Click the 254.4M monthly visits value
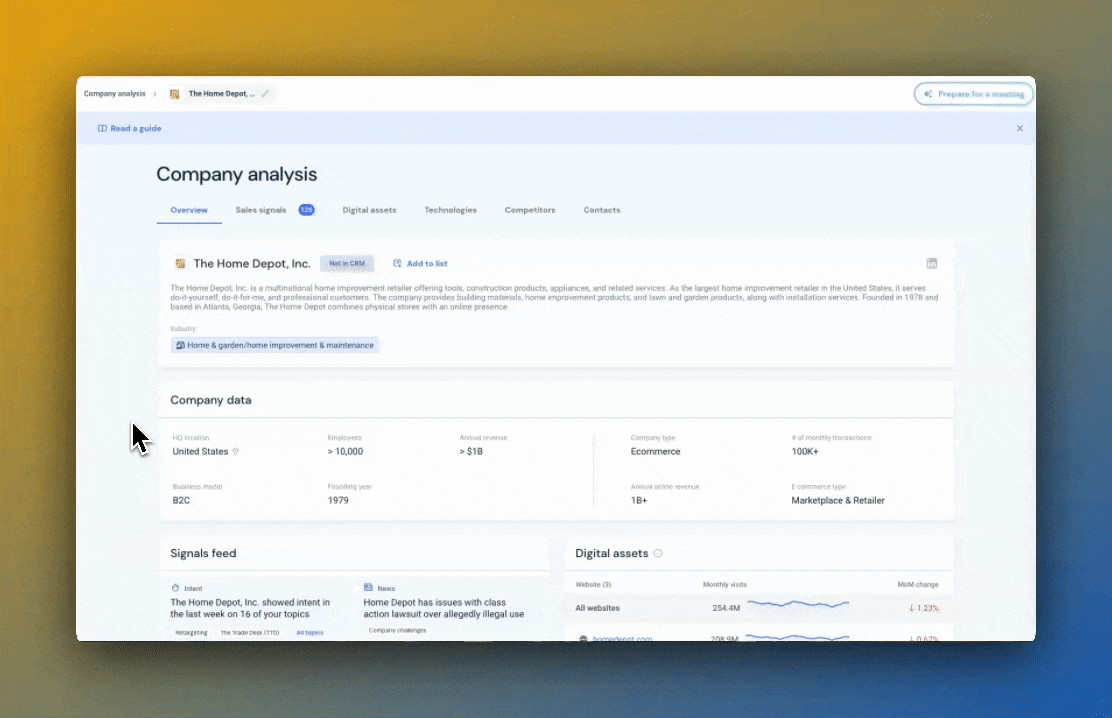 pyautogui.click(x=726, y=608)
